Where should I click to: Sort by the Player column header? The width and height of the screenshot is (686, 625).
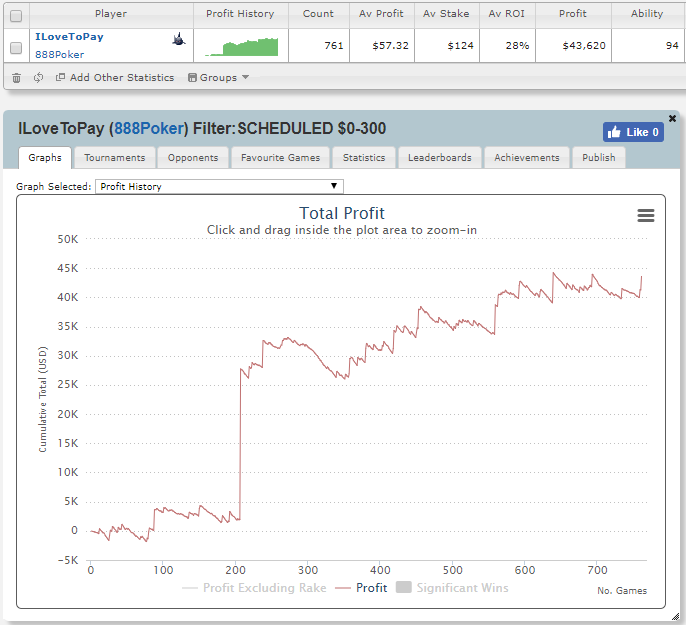[111, 14]
